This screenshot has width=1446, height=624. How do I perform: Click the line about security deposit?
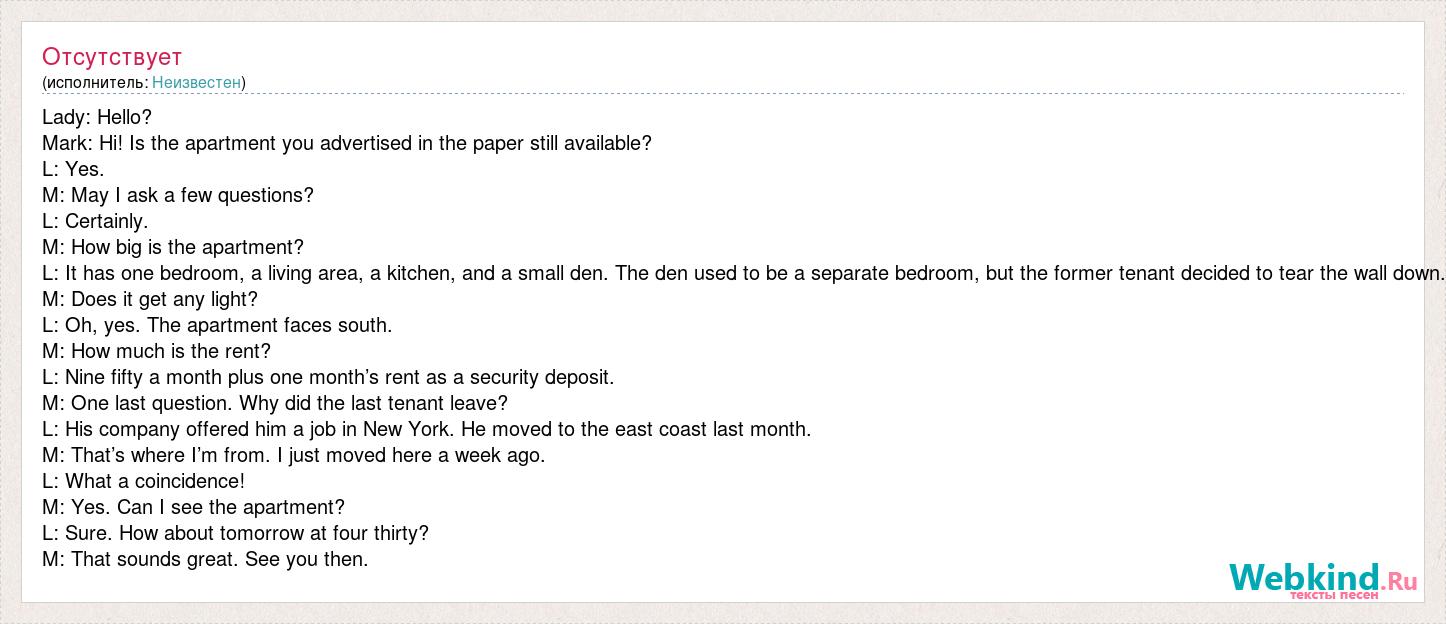pos(328,377)
